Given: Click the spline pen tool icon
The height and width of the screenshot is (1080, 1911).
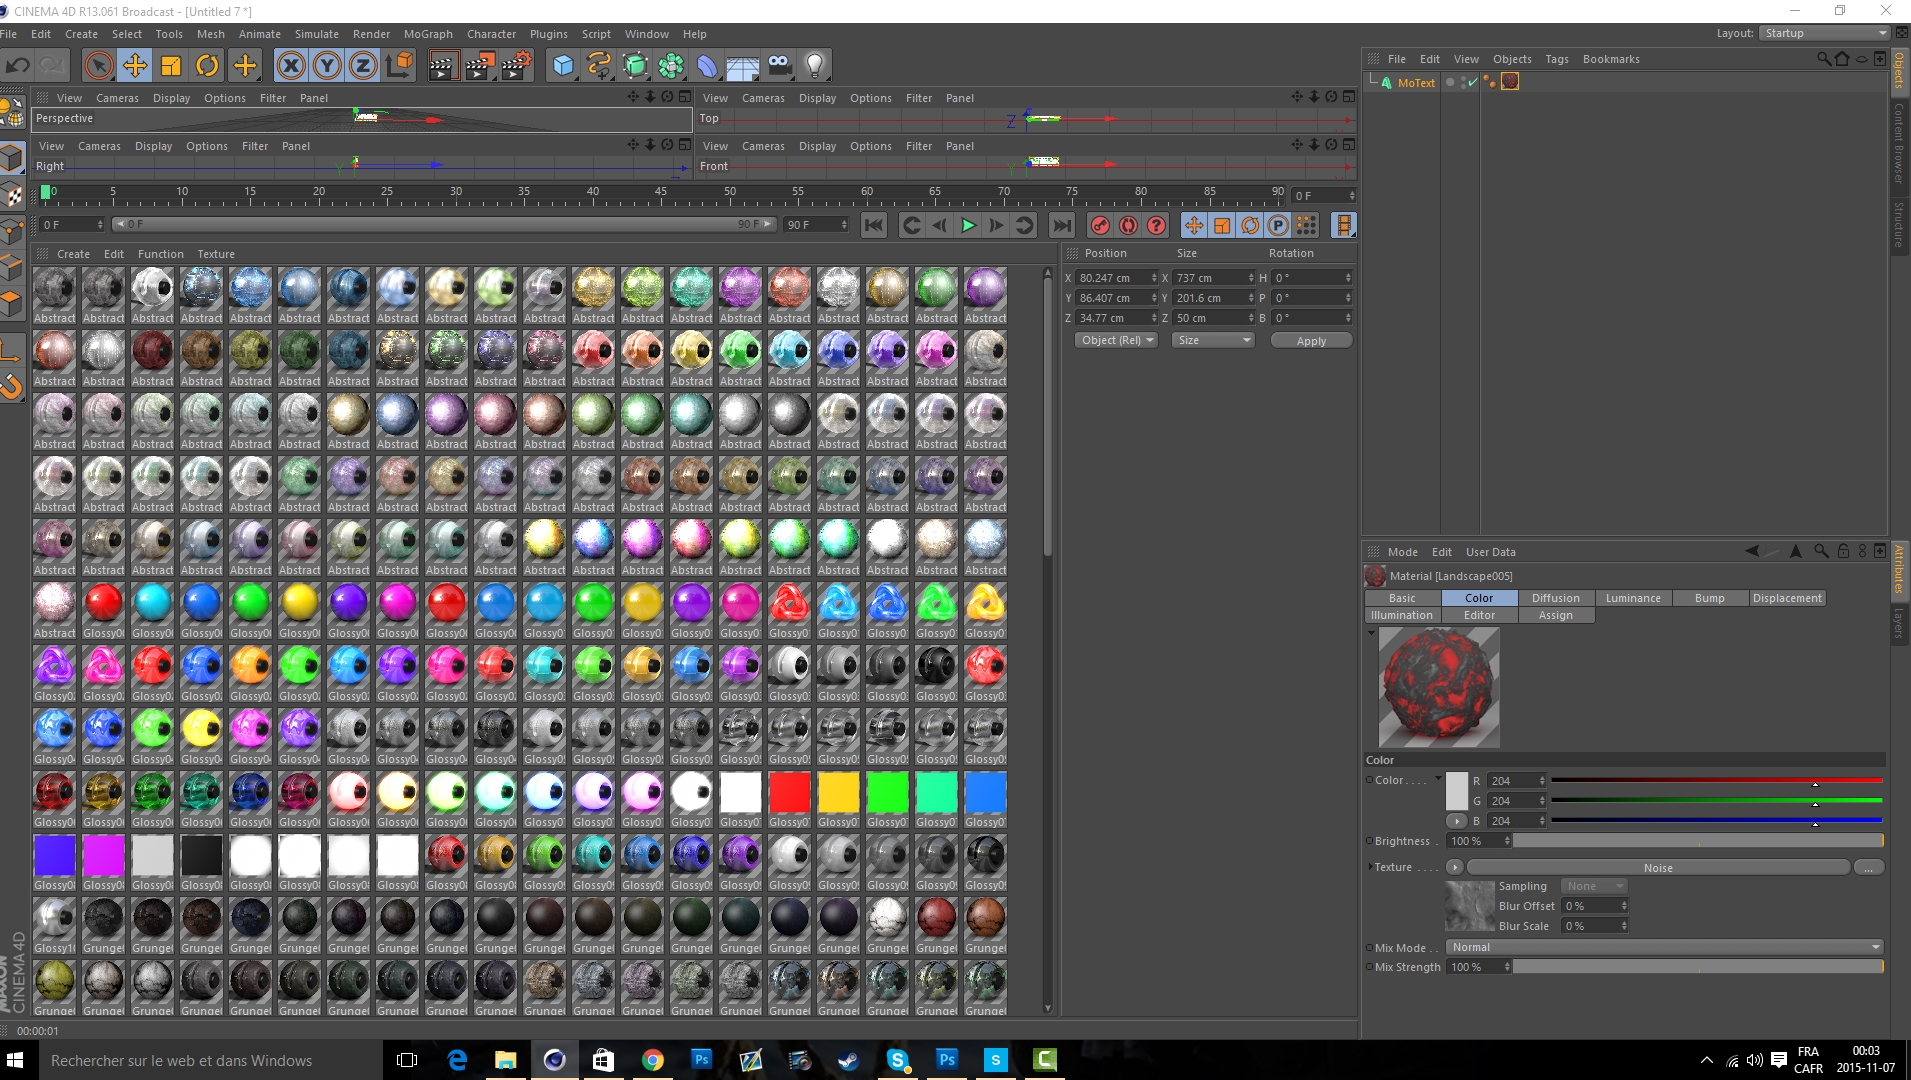Looking at the screenshot, I should [x=599, y=66].
